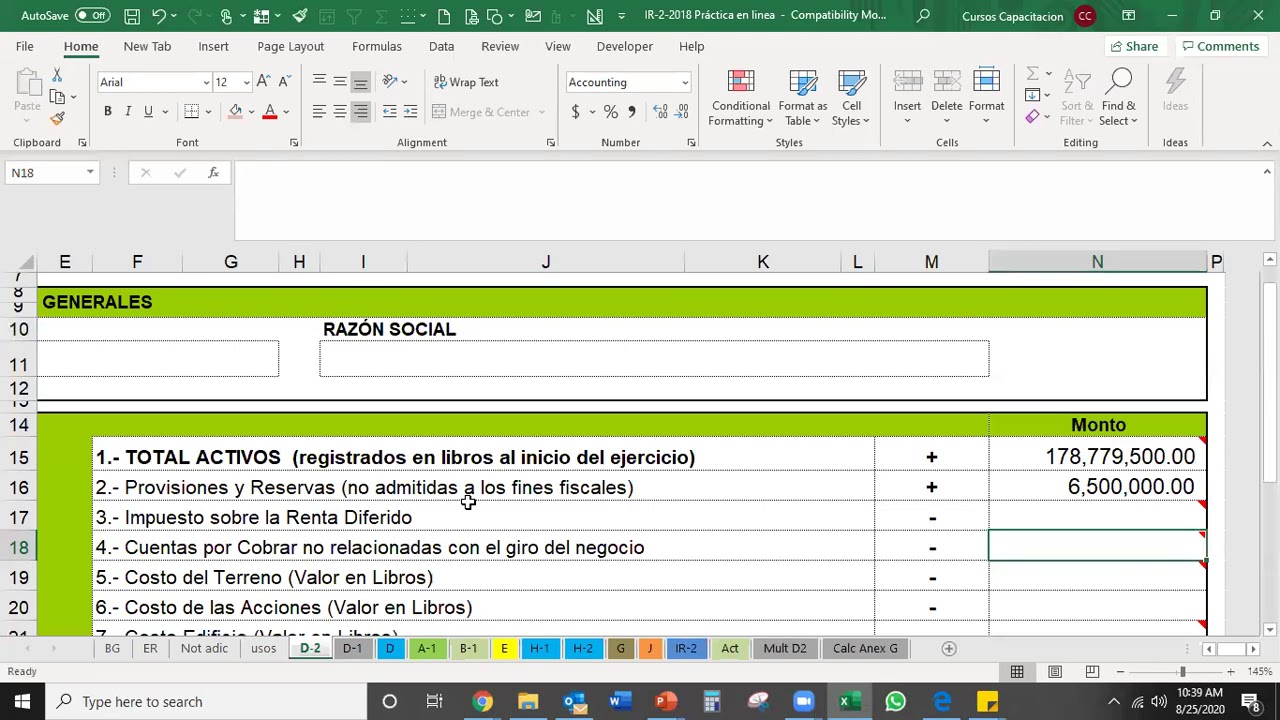Click the Font Color red A
The height and width of the screenshot is (720, 1280).
click(270, 112)
